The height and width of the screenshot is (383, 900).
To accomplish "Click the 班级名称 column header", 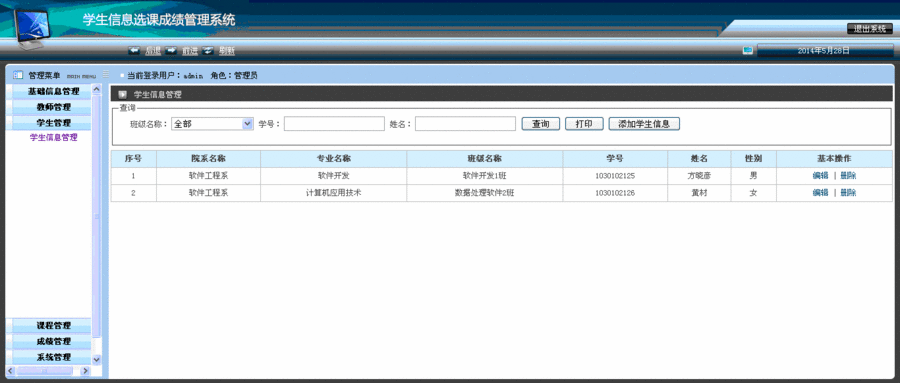I will pos(485,158).
